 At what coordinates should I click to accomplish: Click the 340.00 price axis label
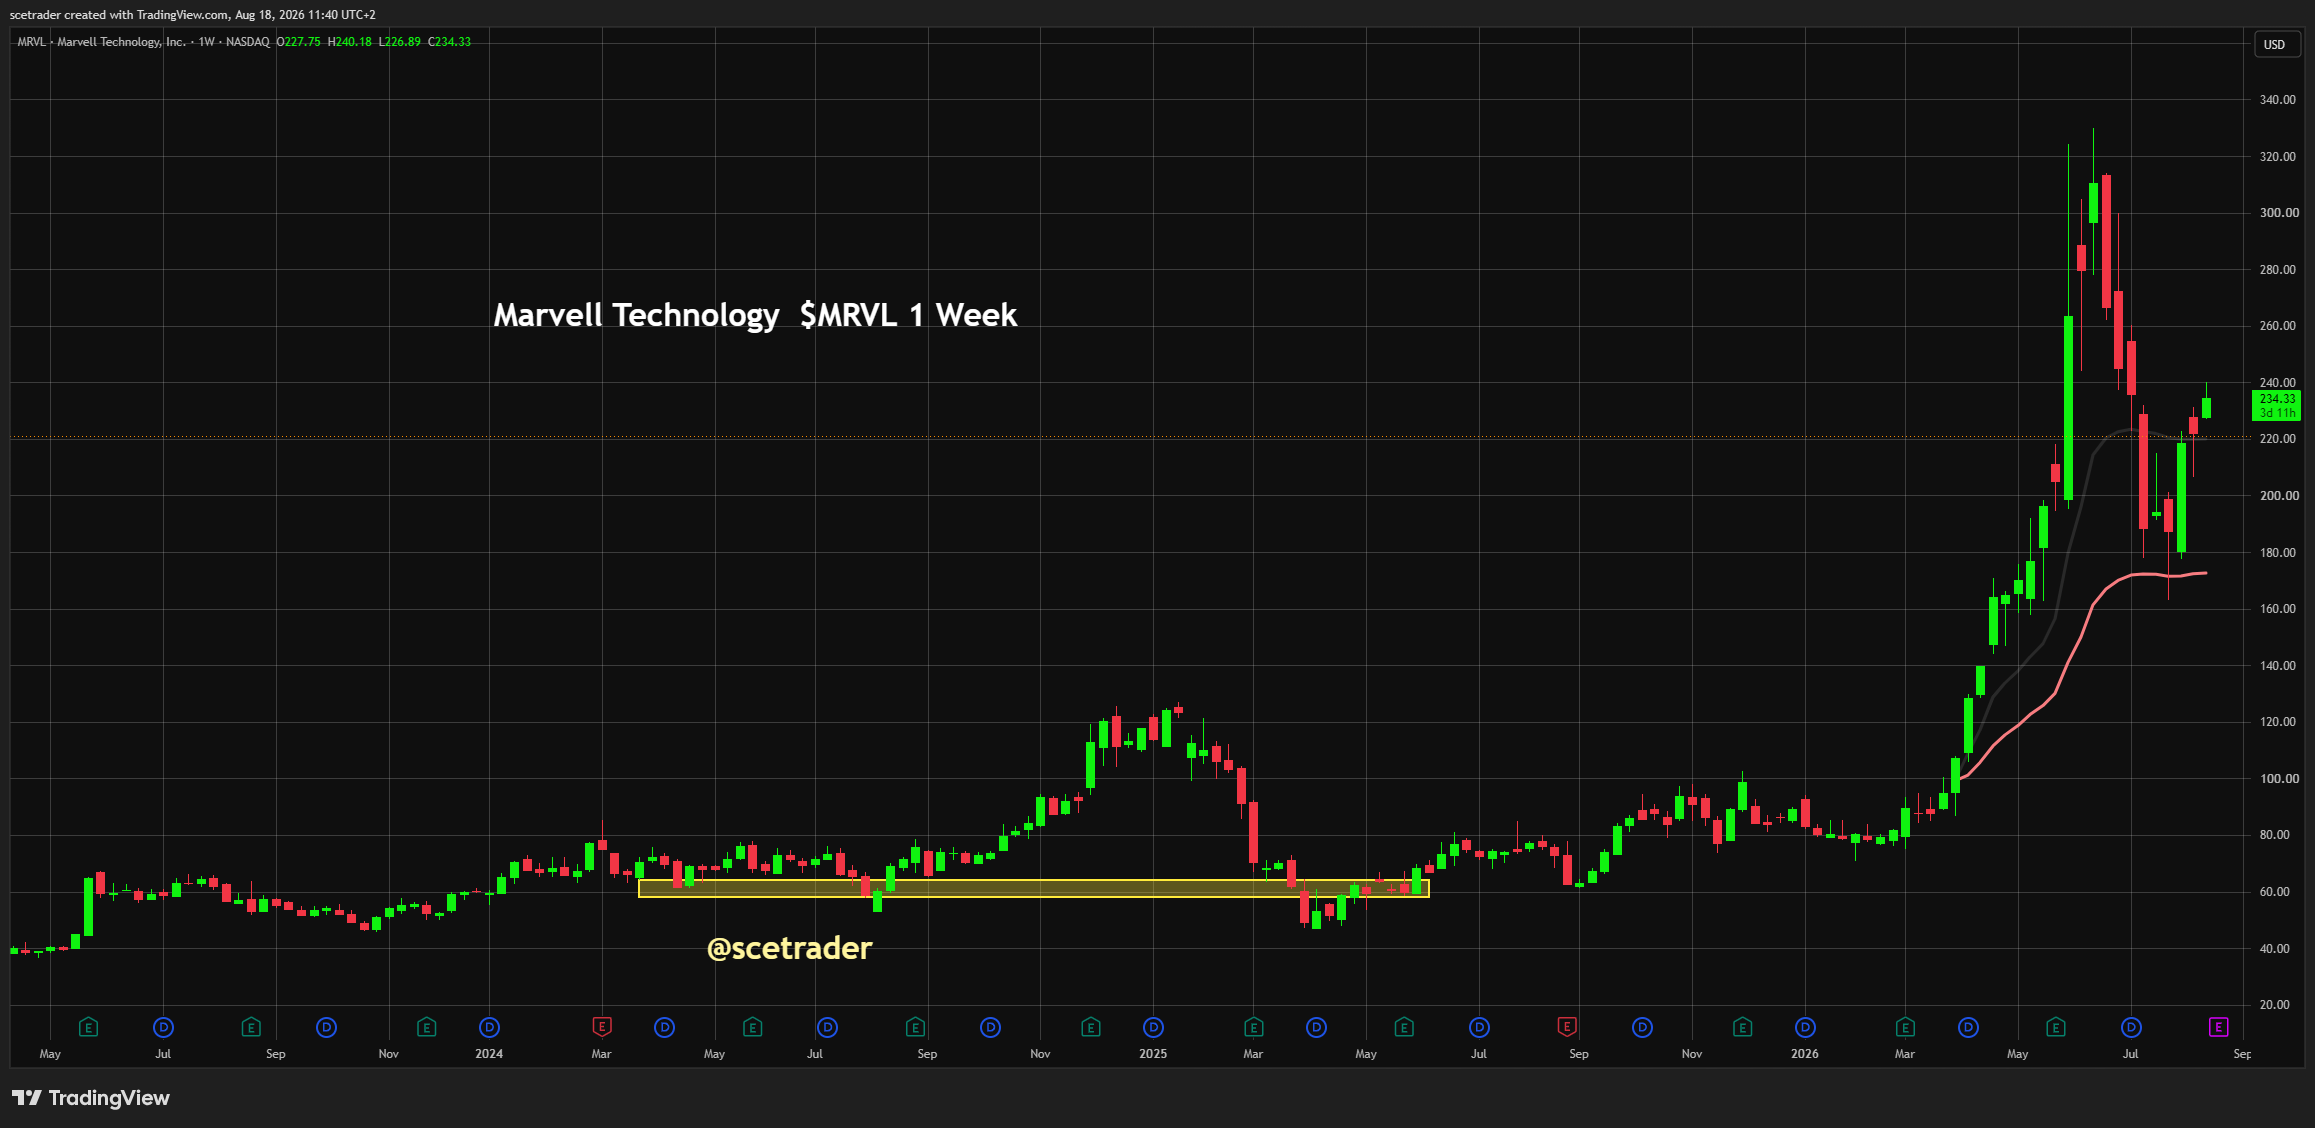pyautogui.click(x=2278, y=100)
